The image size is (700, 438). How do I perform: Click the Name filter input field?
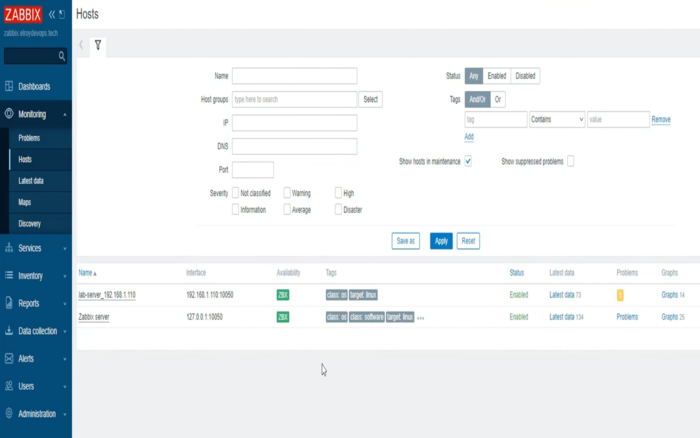pos(295,76)
